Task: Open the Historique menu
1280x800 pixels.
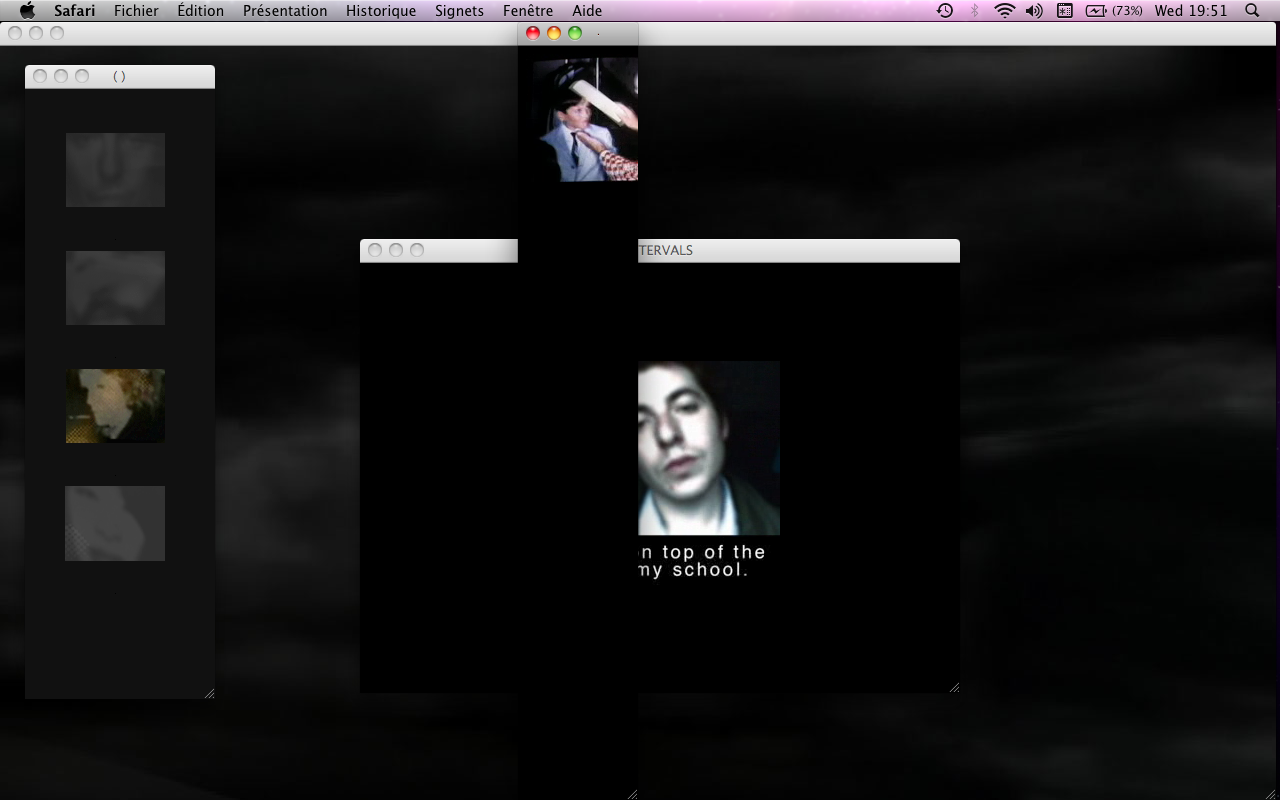Action: click(381, 11)
